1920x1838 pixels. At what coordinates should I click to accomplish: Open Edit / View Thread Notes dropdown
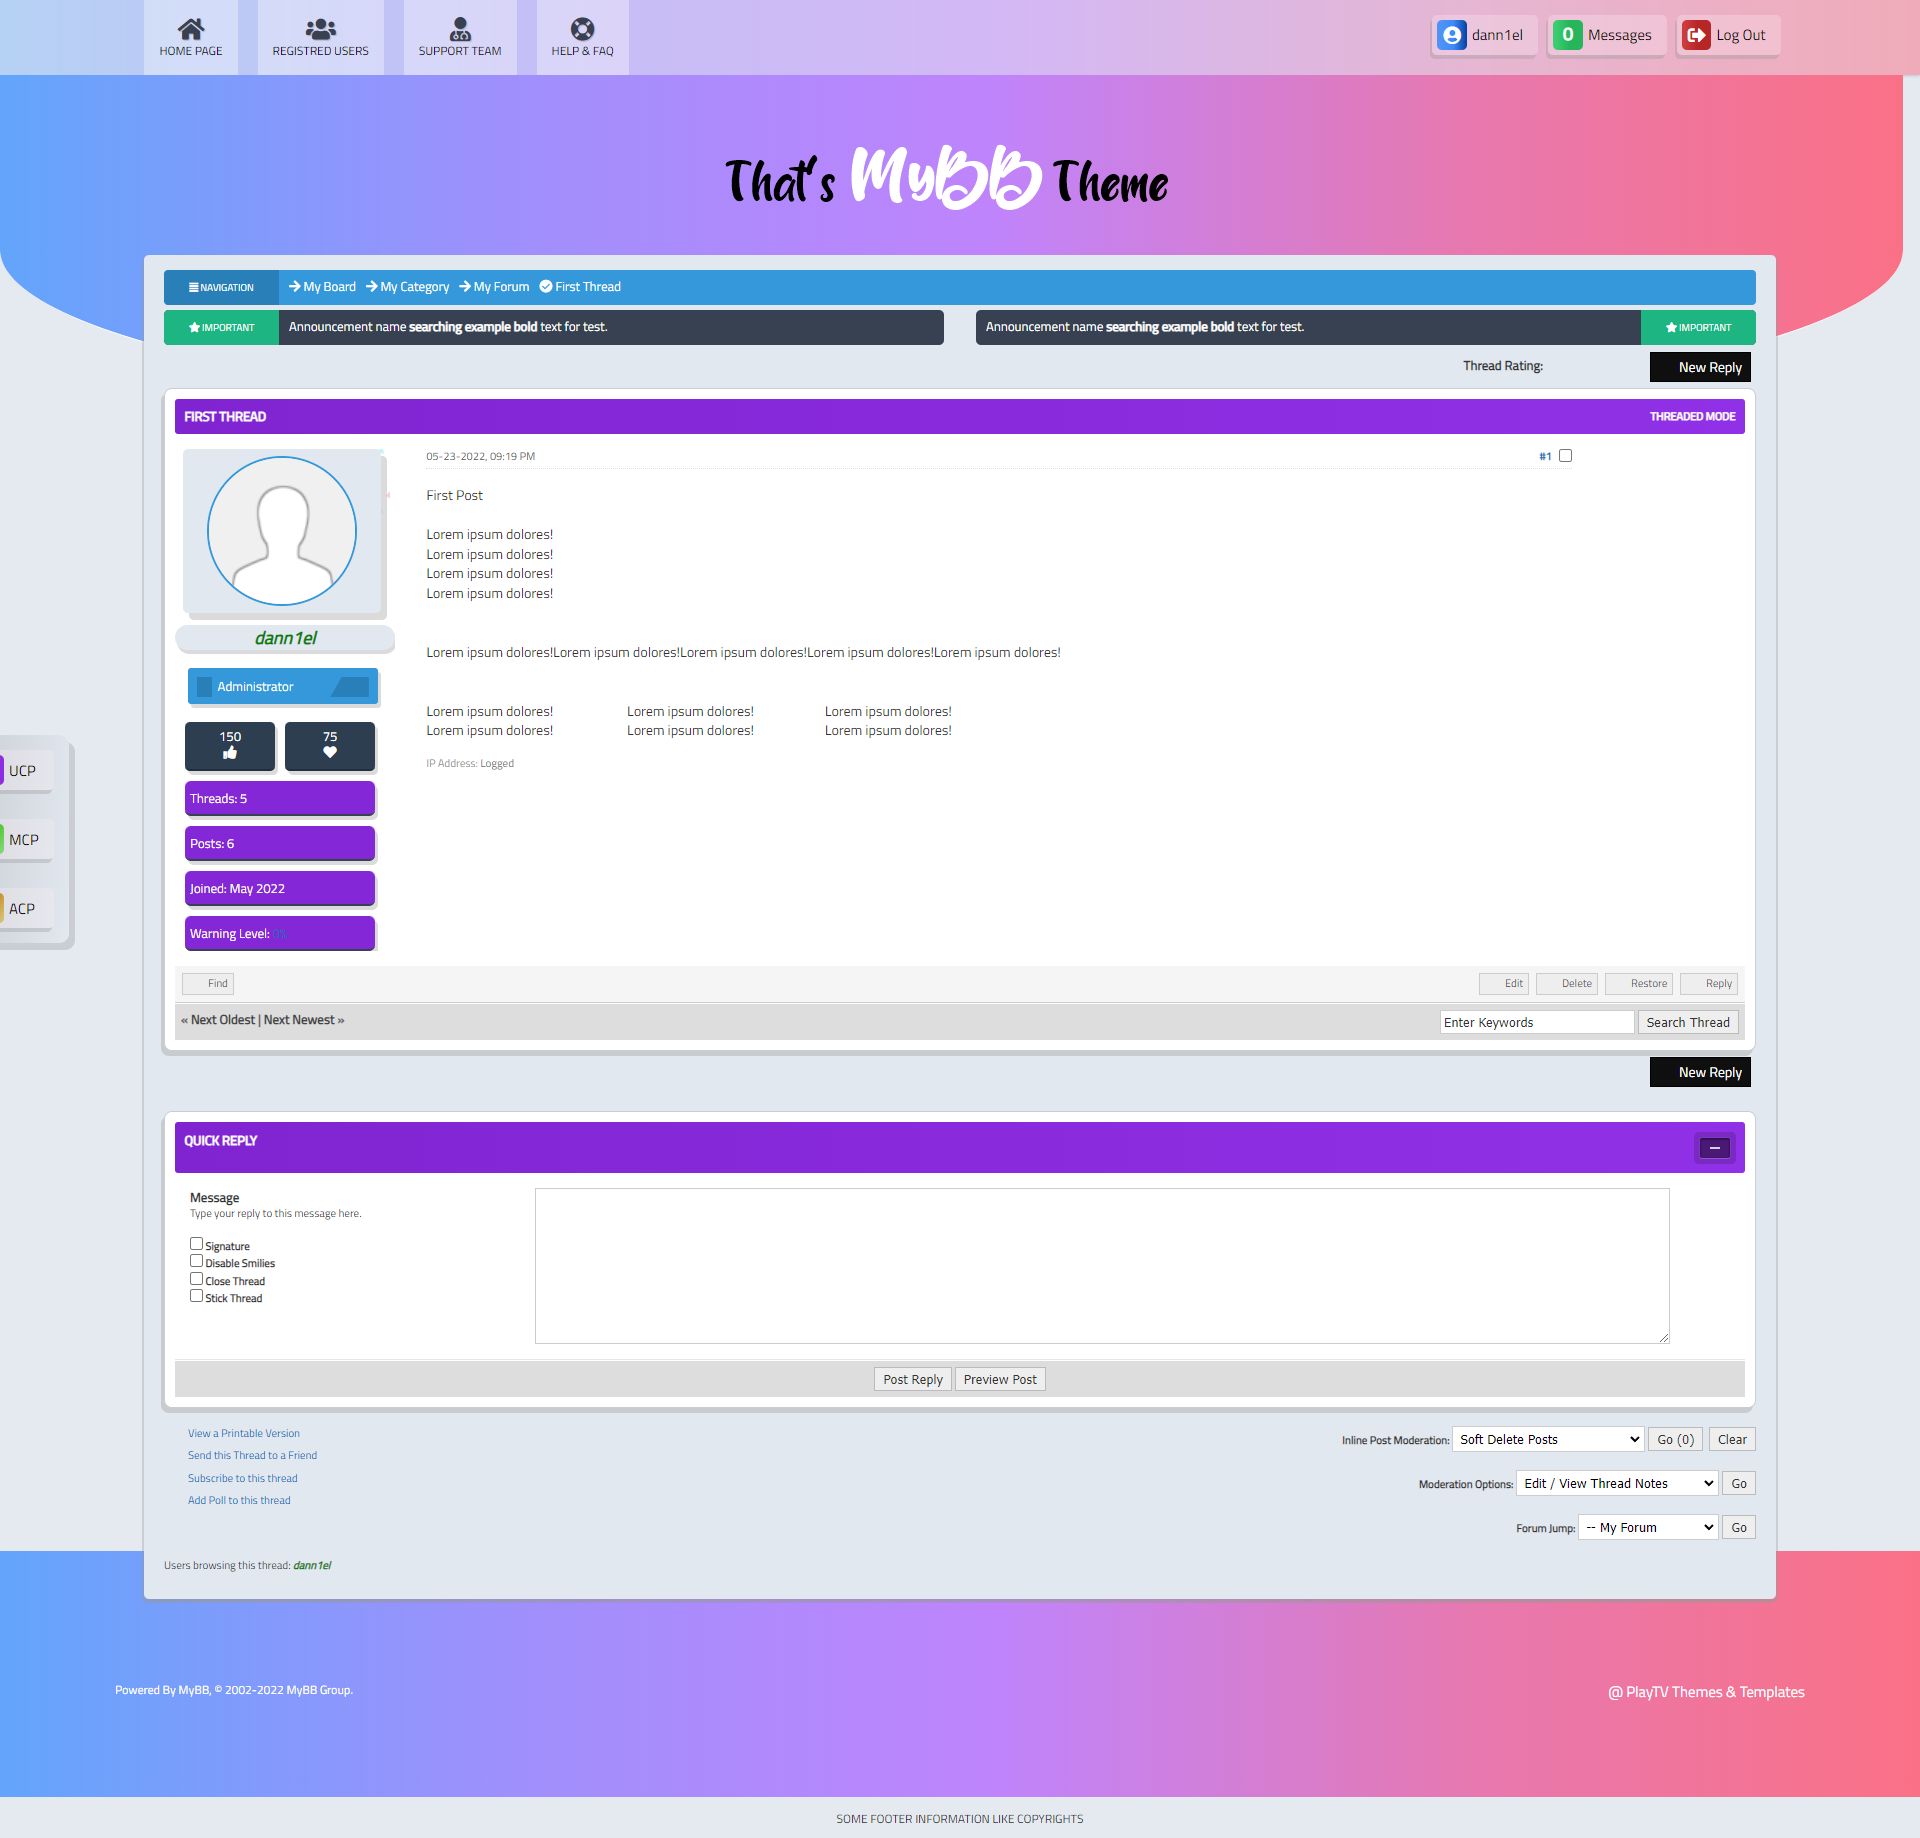[x=1617, y=1484]
